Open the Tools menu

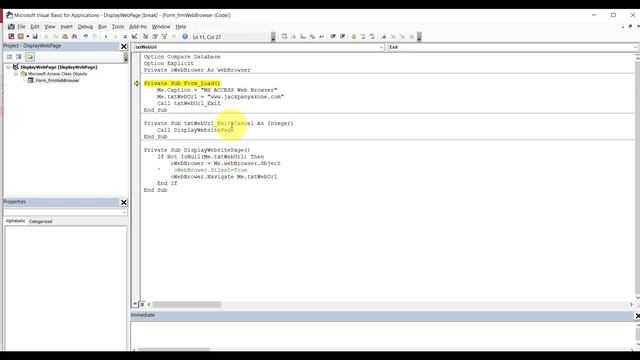pyautogui.click(x=118, y=27)
